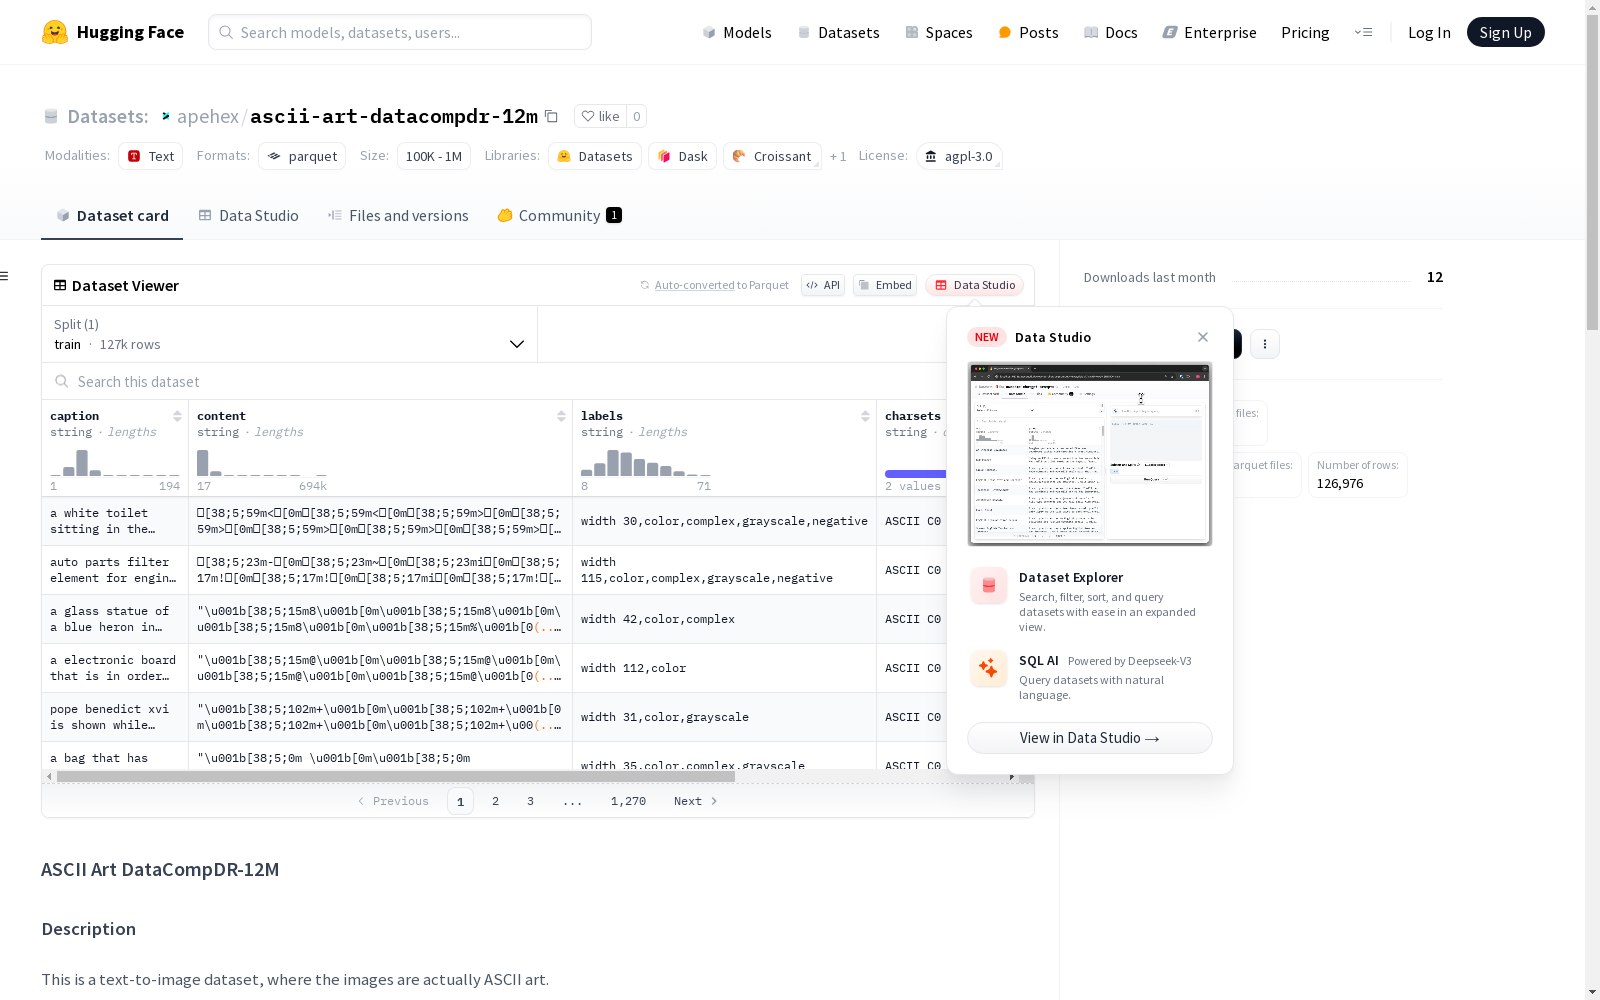The width and height of the screenshot is (1600, 1000).
Task: Open the Files and versions tab
Action: click(x=398, y=215)
